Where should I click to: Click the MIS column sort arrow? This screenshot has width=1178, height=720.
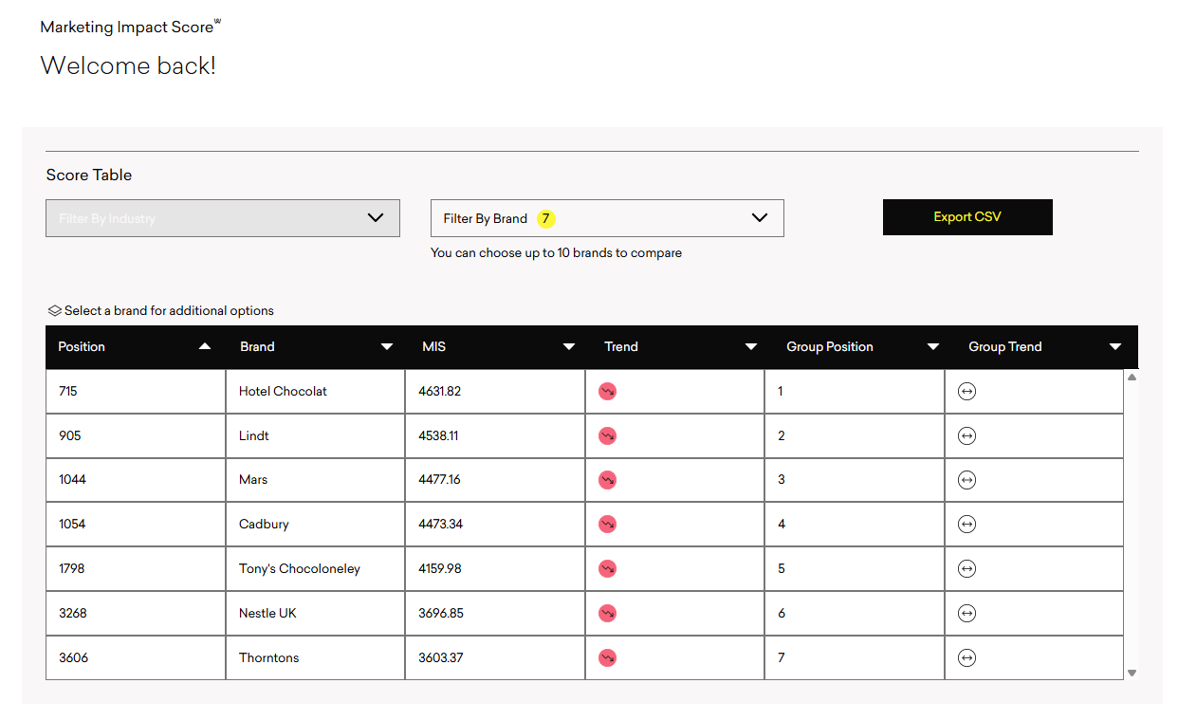(x=569, y=346)
